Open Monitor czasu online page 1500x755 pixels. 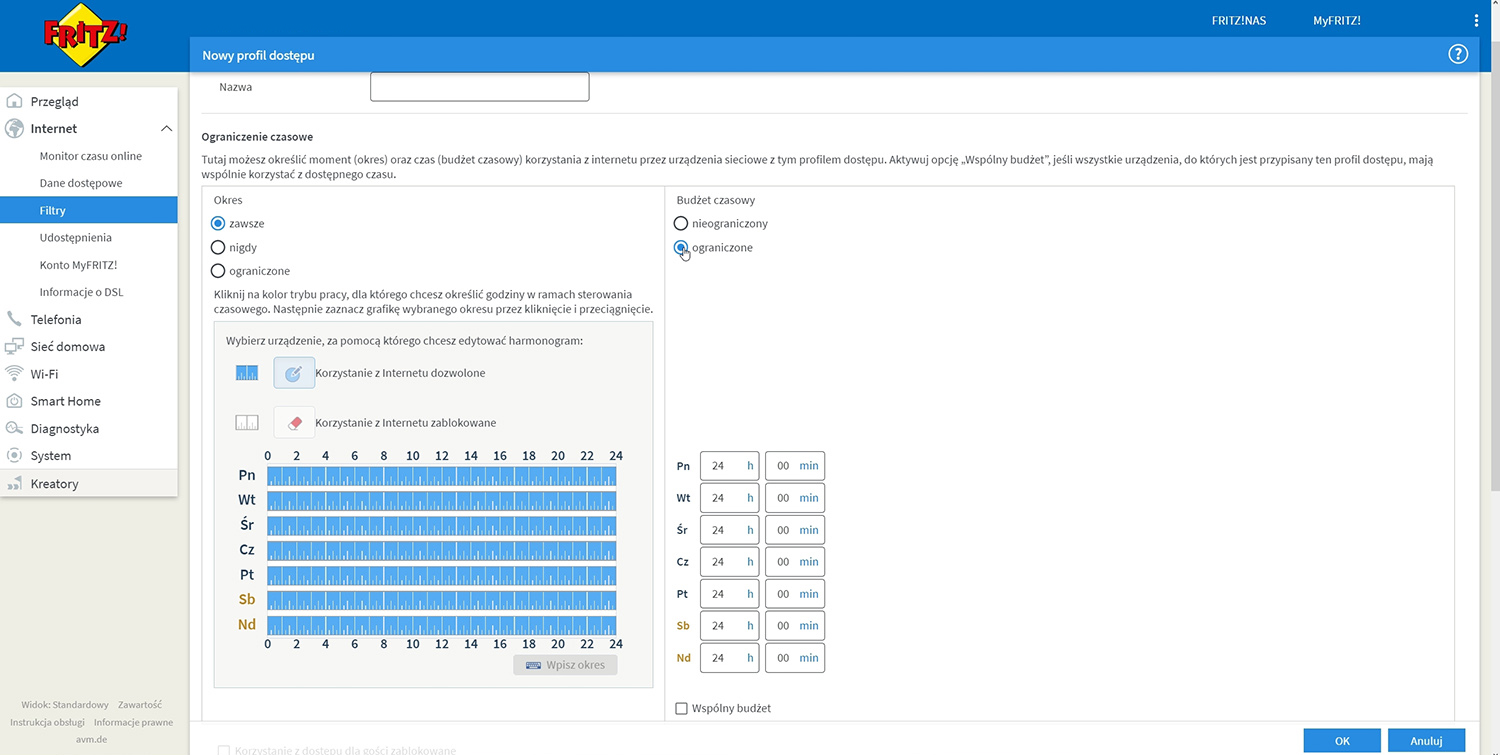90,156
